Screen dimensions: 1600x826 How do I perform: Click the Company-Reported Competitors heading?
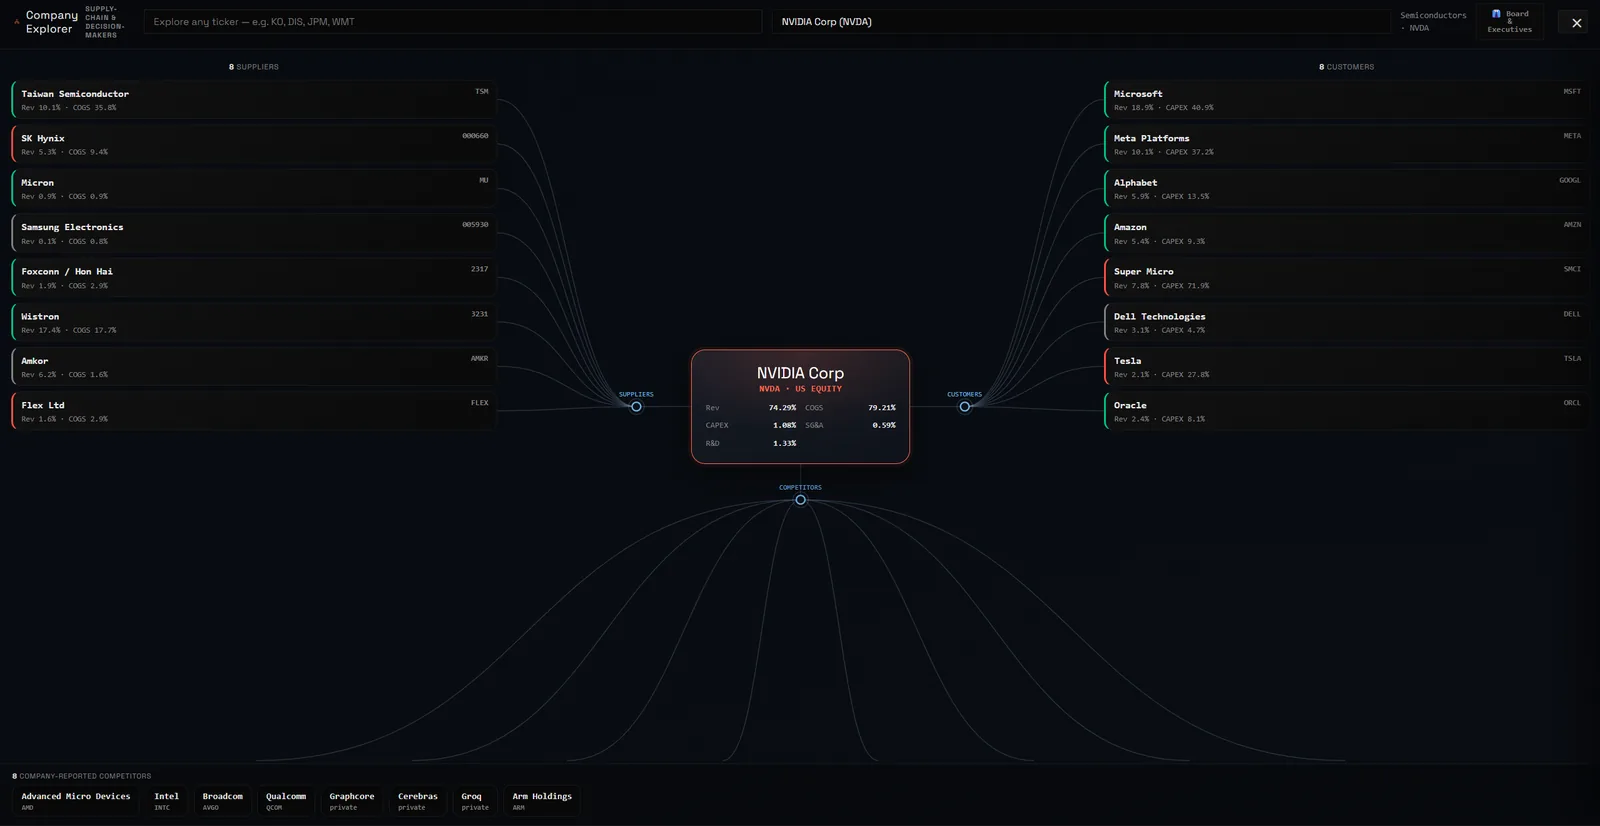click(82, 776)
